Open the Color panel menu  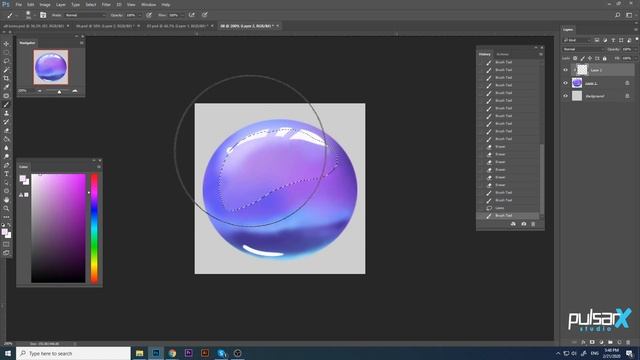[98, 167]
